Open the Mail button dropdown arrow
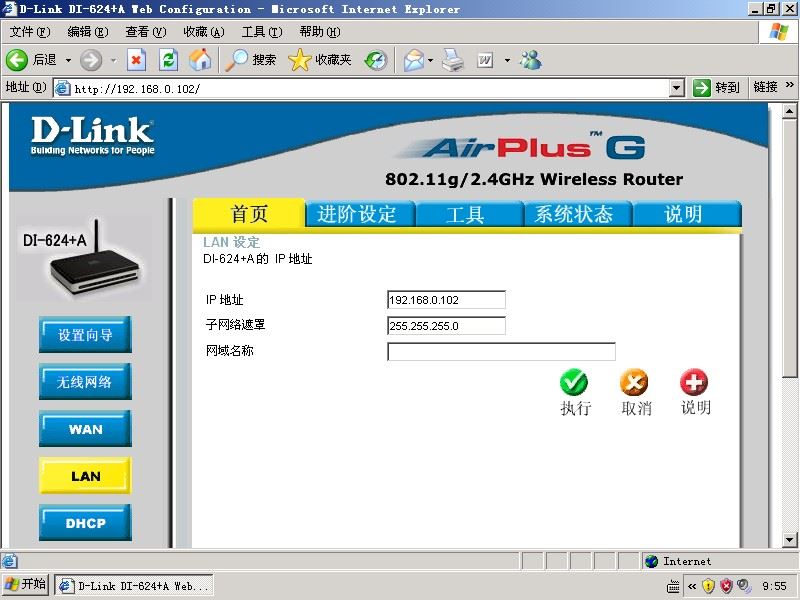Image resolution: width=800 pixels, height=600 pixels. point(431,60)
